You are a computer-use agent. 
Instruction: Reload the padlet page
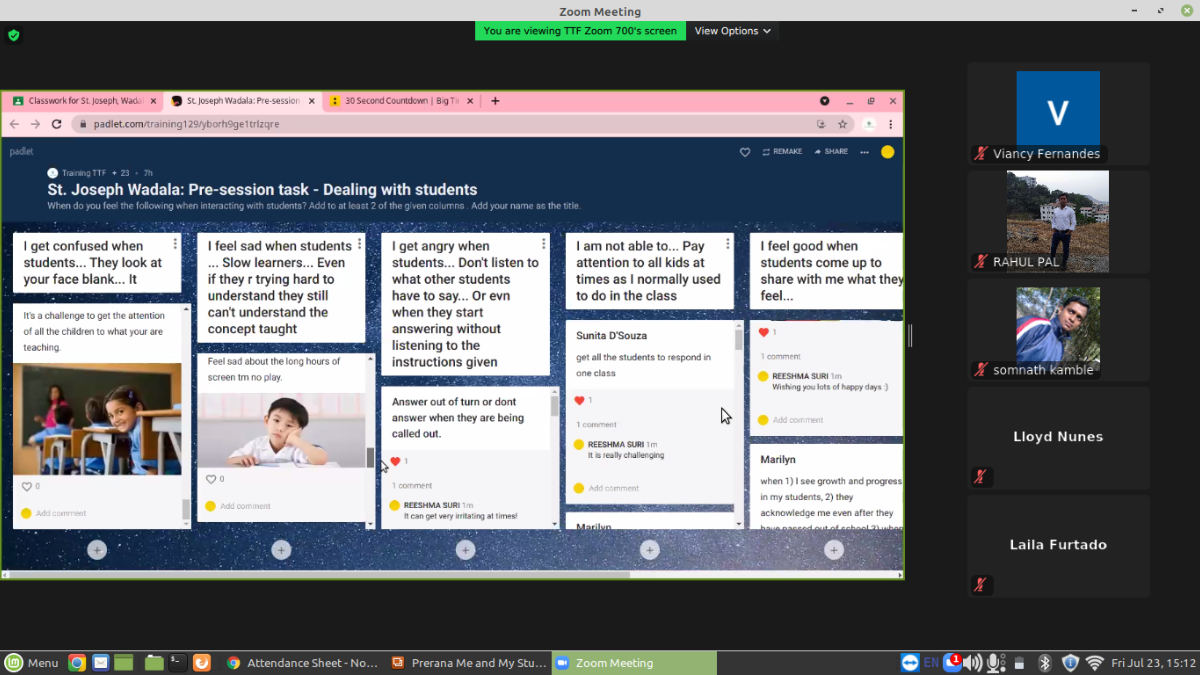[56, 124]
